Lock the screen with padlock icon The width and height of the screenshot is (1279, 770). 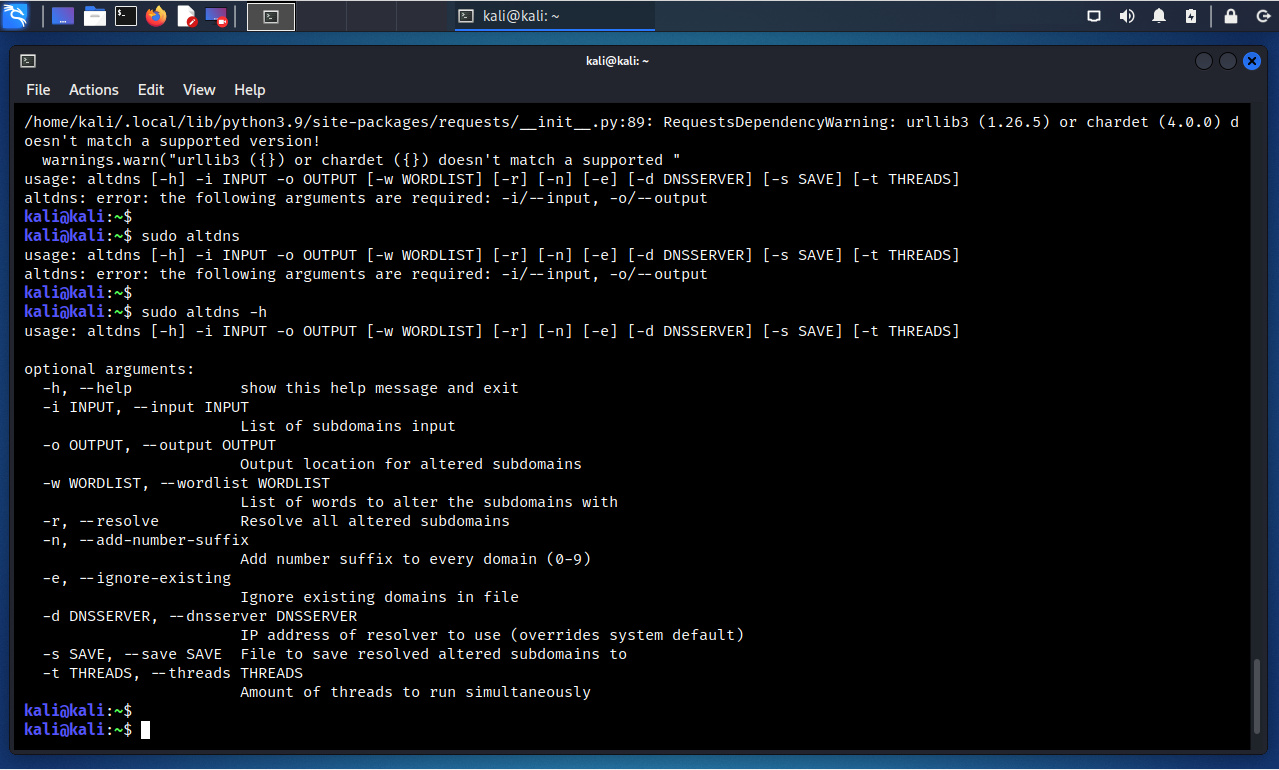pos(1231,16)
